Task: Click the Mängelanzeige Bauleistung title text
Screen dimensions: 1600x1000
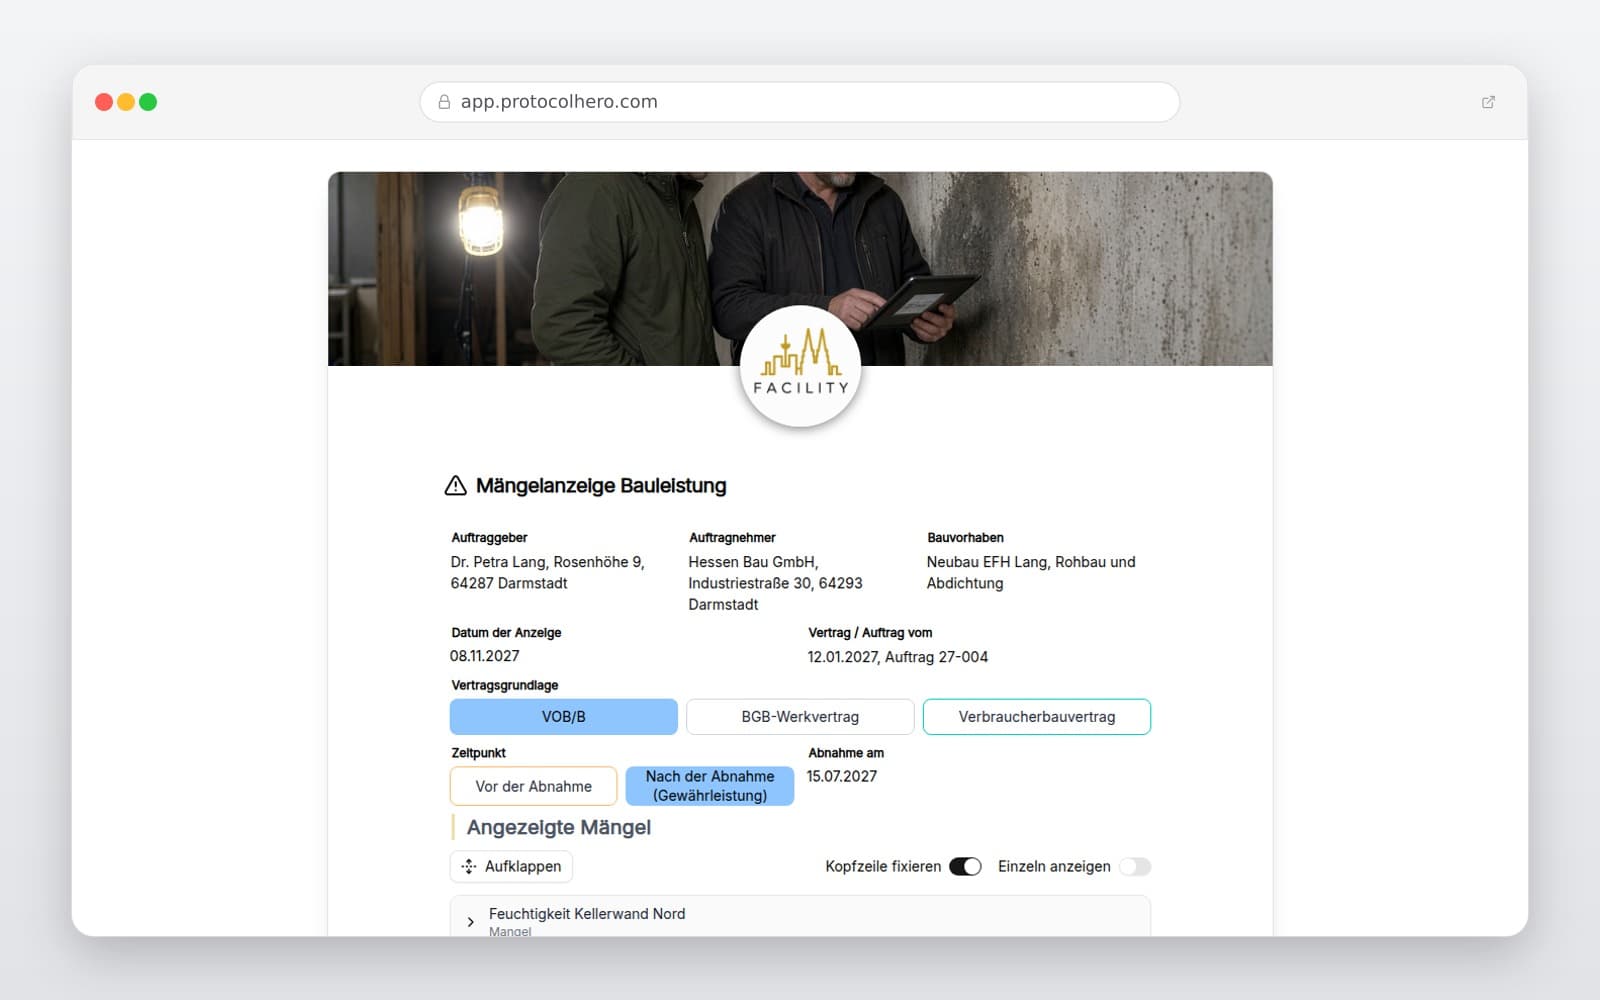Action: (x=601, y=486)
